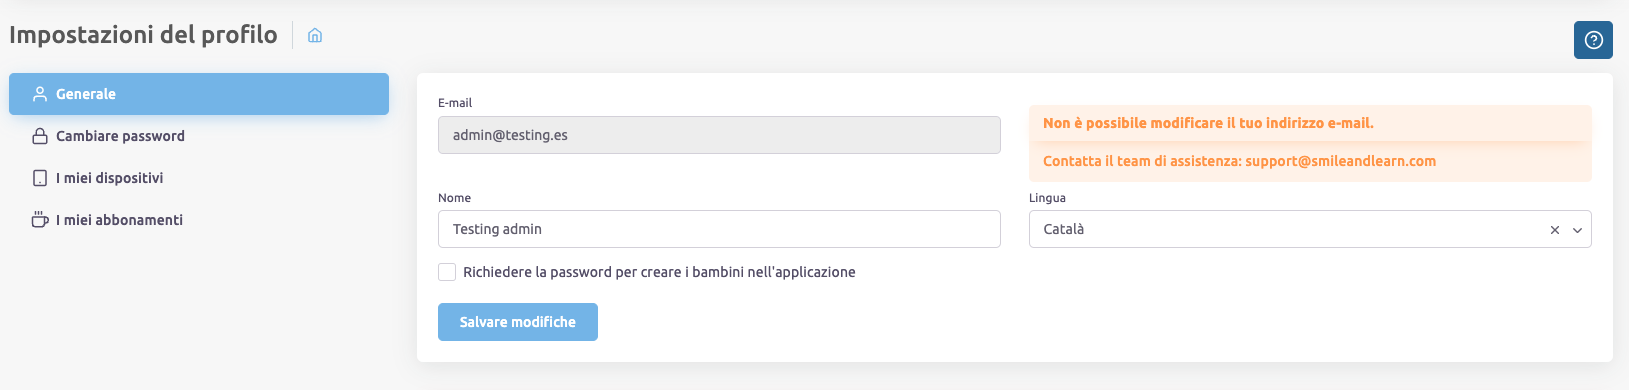Screen dimensions: 1629x390
Task: Open help via the question mark icon
Action: click(1594, 40)
